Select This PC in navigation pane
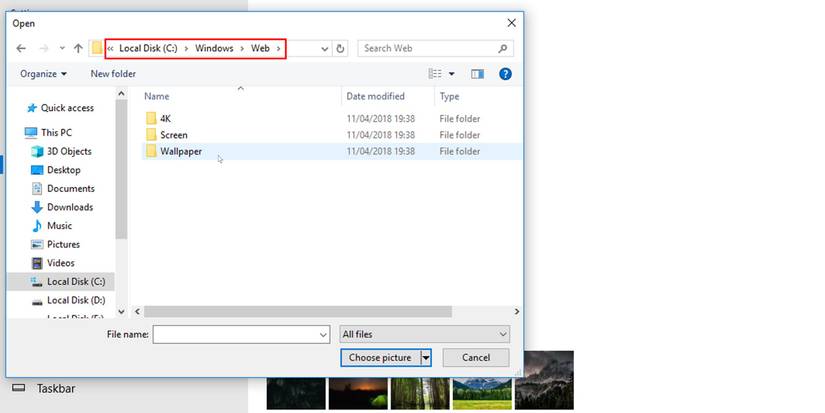 pyautogui.click(x=48, y=133)
